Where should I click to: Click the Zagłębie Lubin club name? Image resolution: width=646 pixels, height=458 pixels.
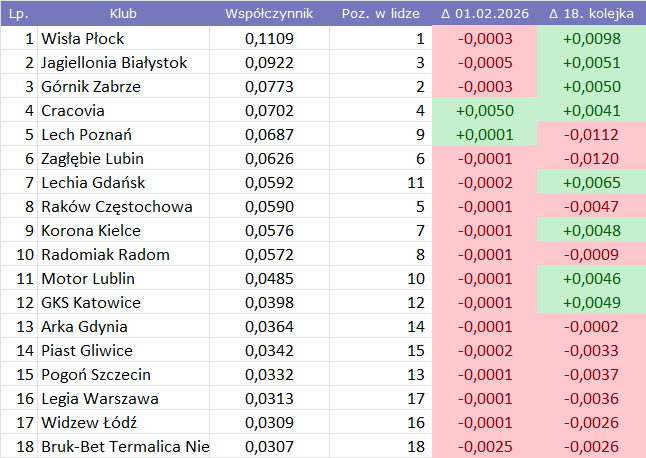(92, 159)
